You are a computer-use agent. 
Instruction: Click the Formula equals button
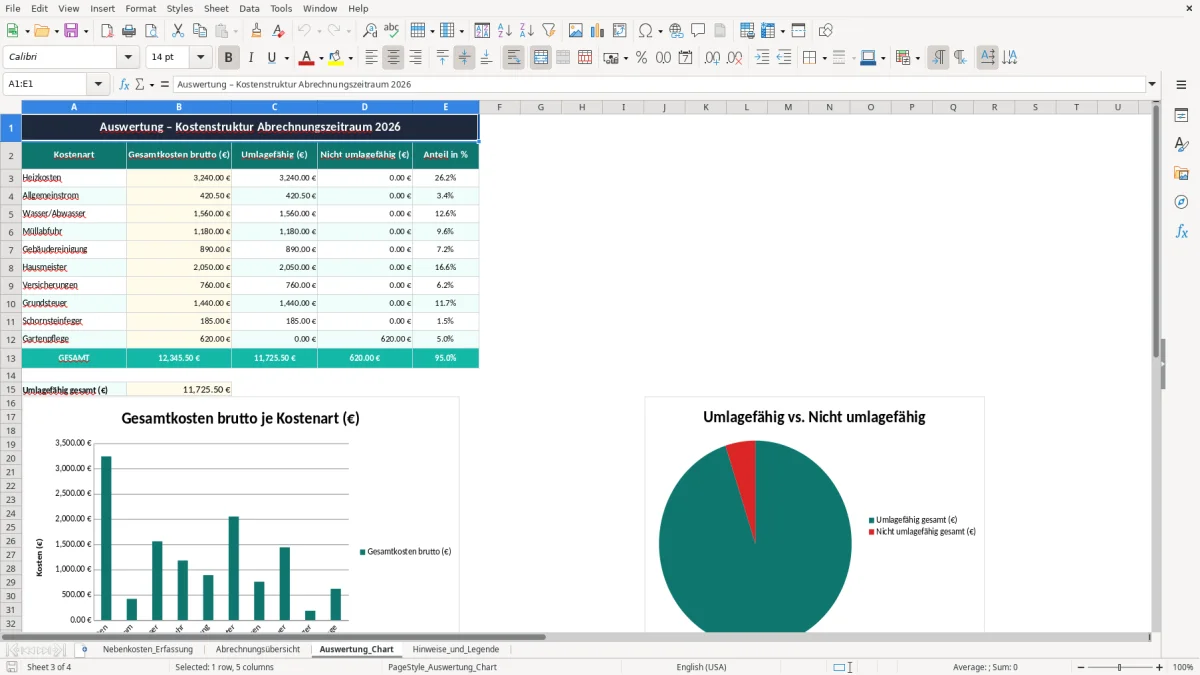point(165,85)
